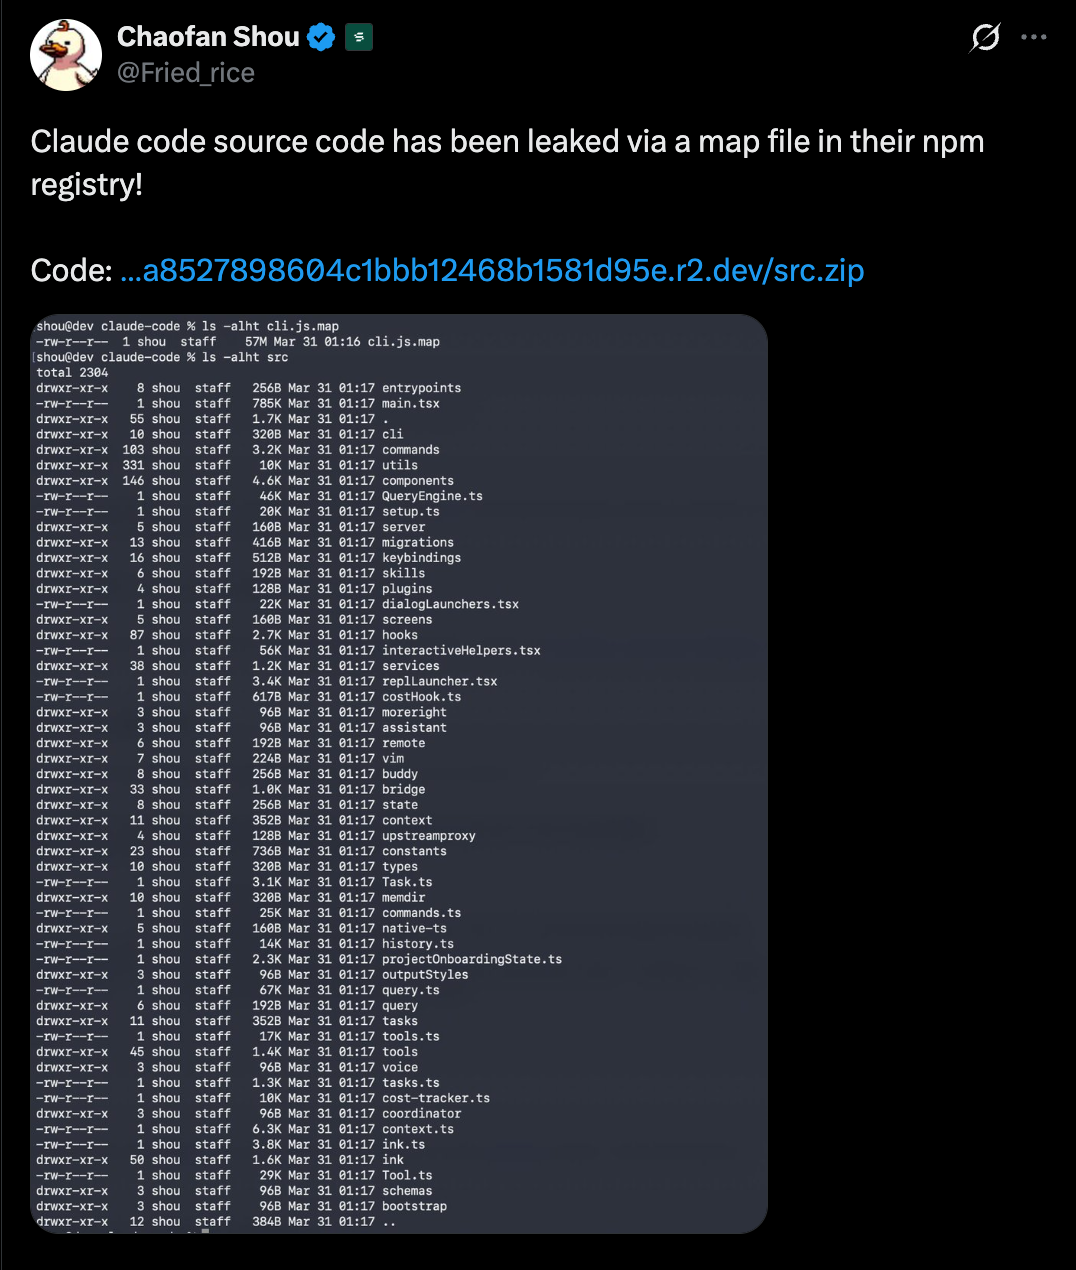Screen dimensions: 1076x1270
Task: Click cost-tracker.ts in the terminal listing
Action: click(x=436, y=1098)
